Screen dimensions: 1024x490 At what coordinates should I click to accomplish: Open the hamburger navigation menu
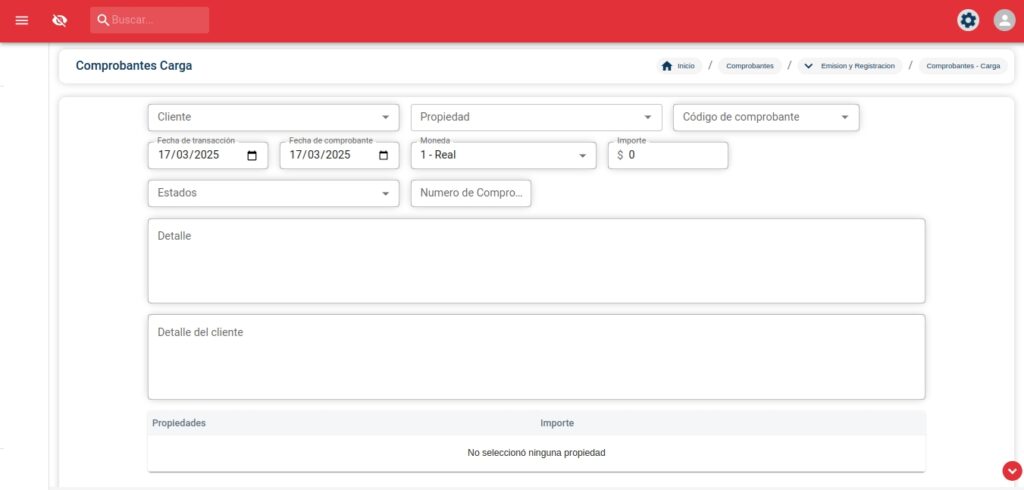coord(22,20)
